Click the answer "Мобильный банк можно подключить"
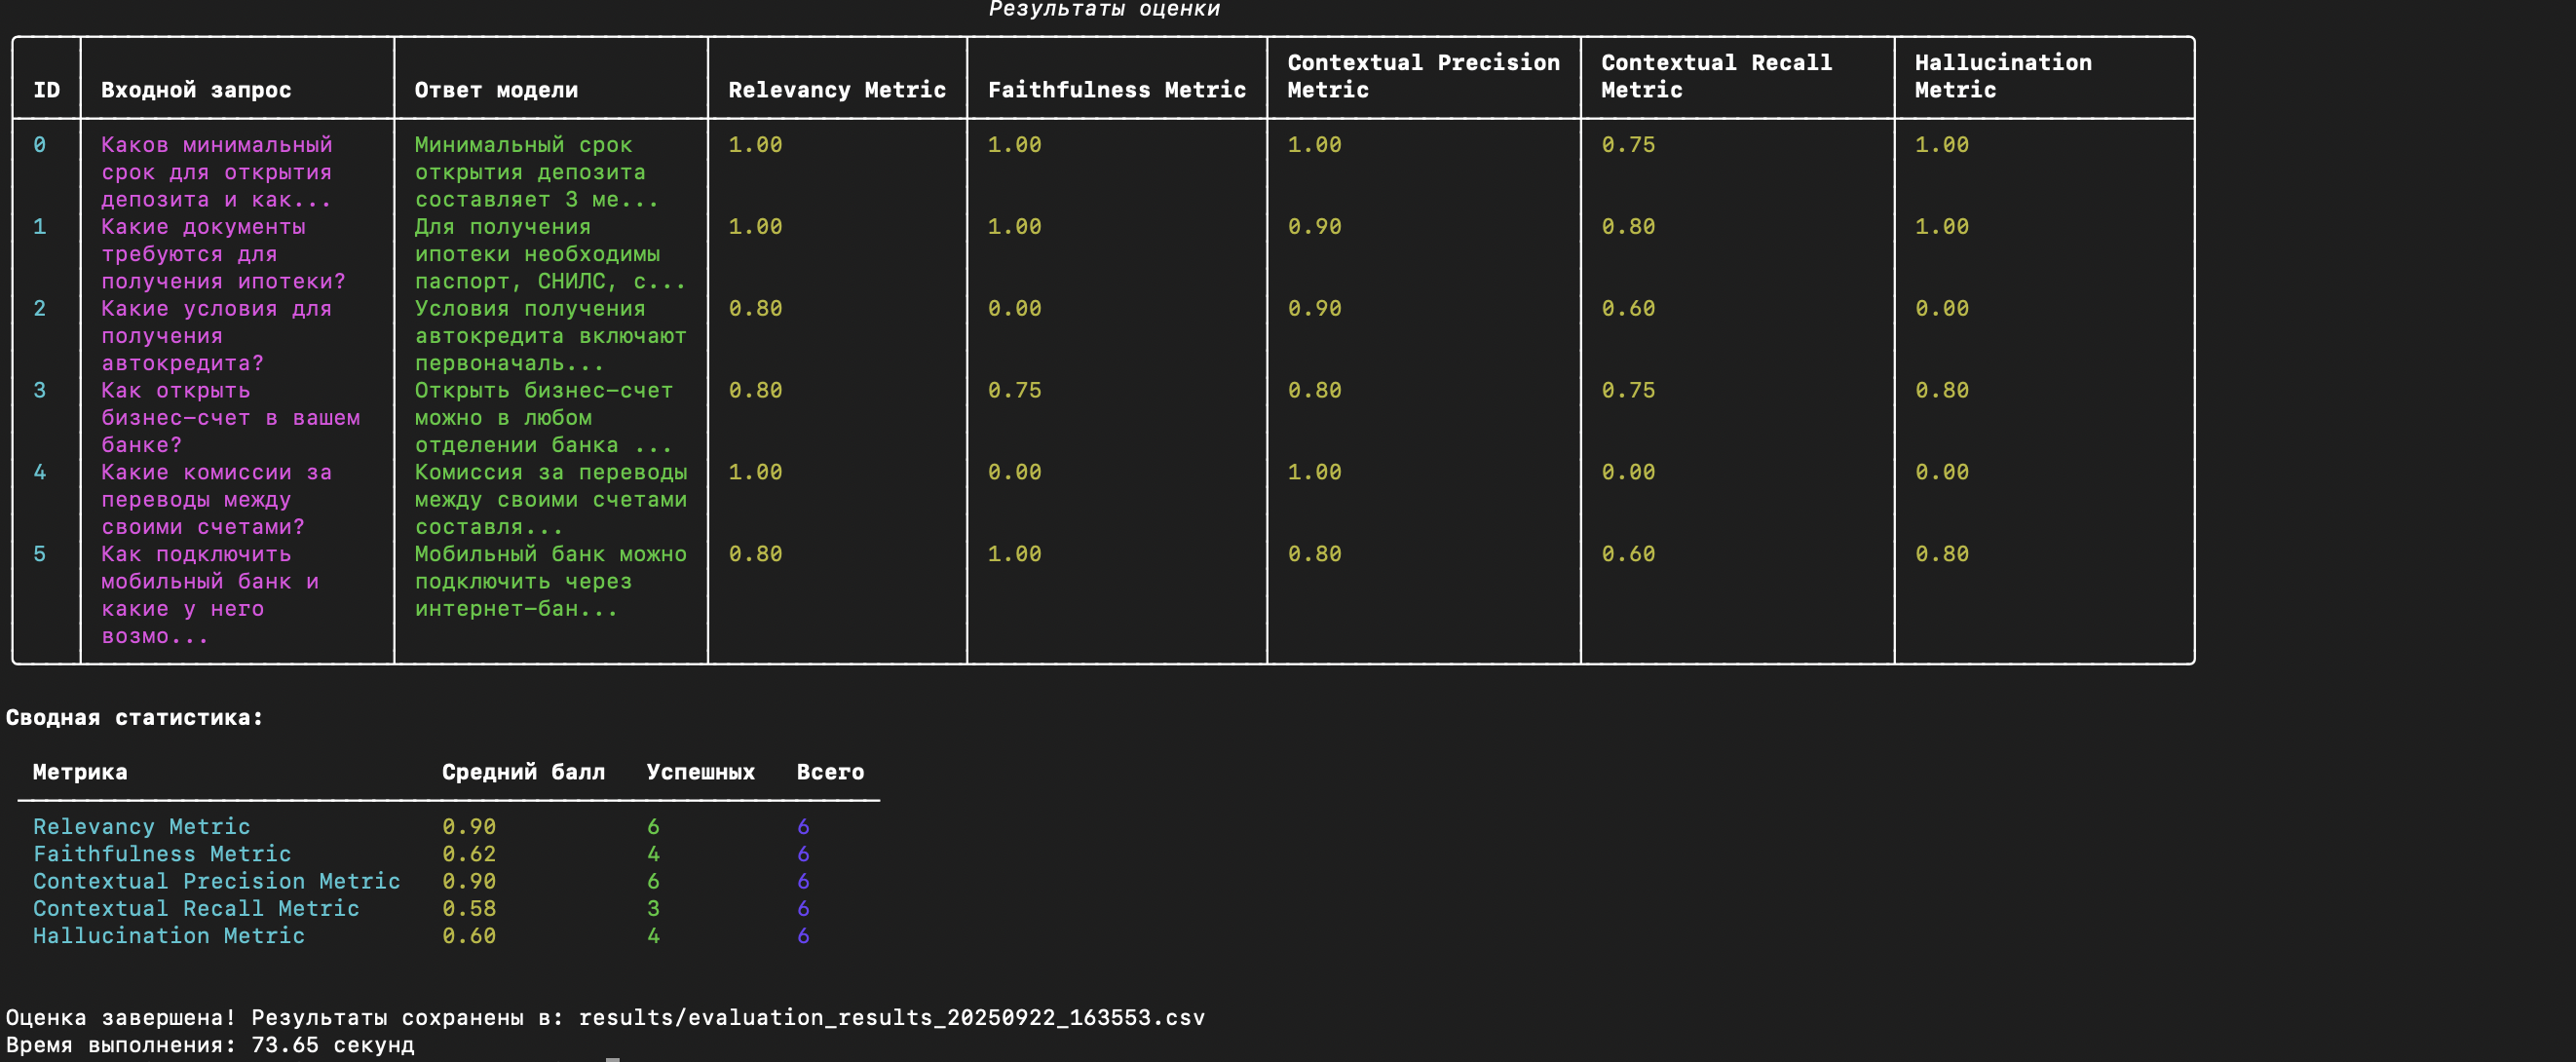 pos(551,568)
